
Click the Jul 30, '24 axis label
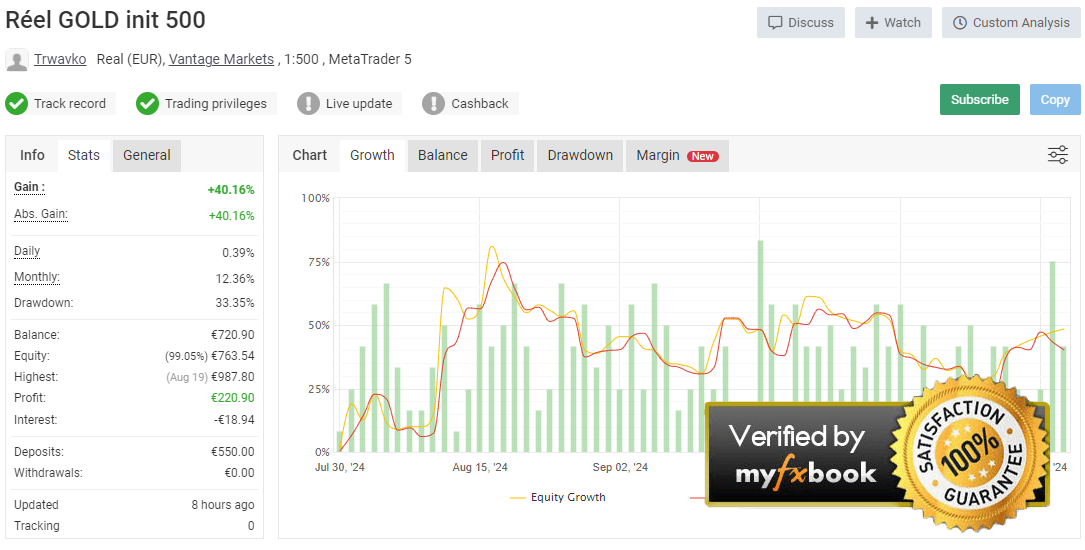[339, 468]
